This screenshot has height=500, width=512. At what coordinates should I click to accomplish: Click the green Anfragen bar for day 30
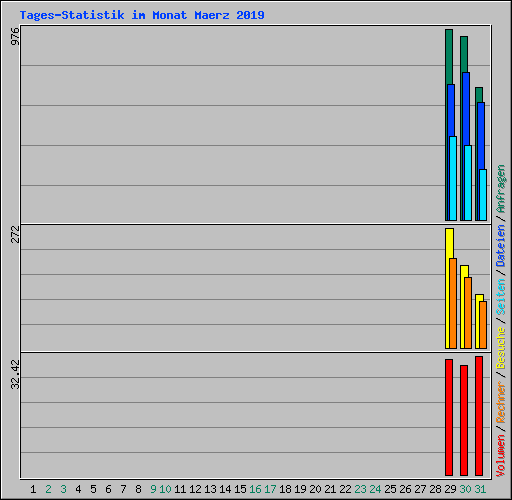click(x=464, y=54)
